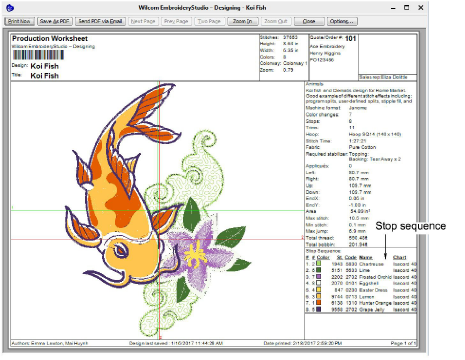465x360 pixels.
Task: Maximize the Wilcom EmbroideryStudio window
Action: pyautogui.click(x=406, y=8)
